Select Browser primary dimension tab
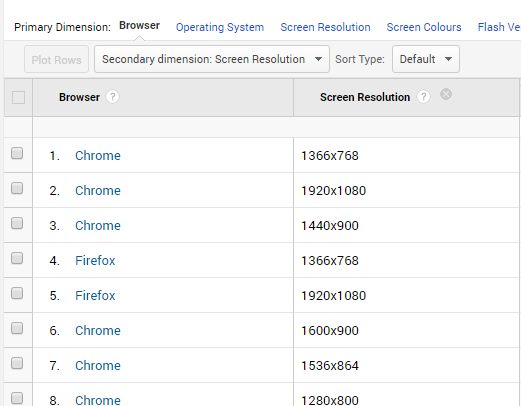Viewport: 521px width, 406px height. 139,25
